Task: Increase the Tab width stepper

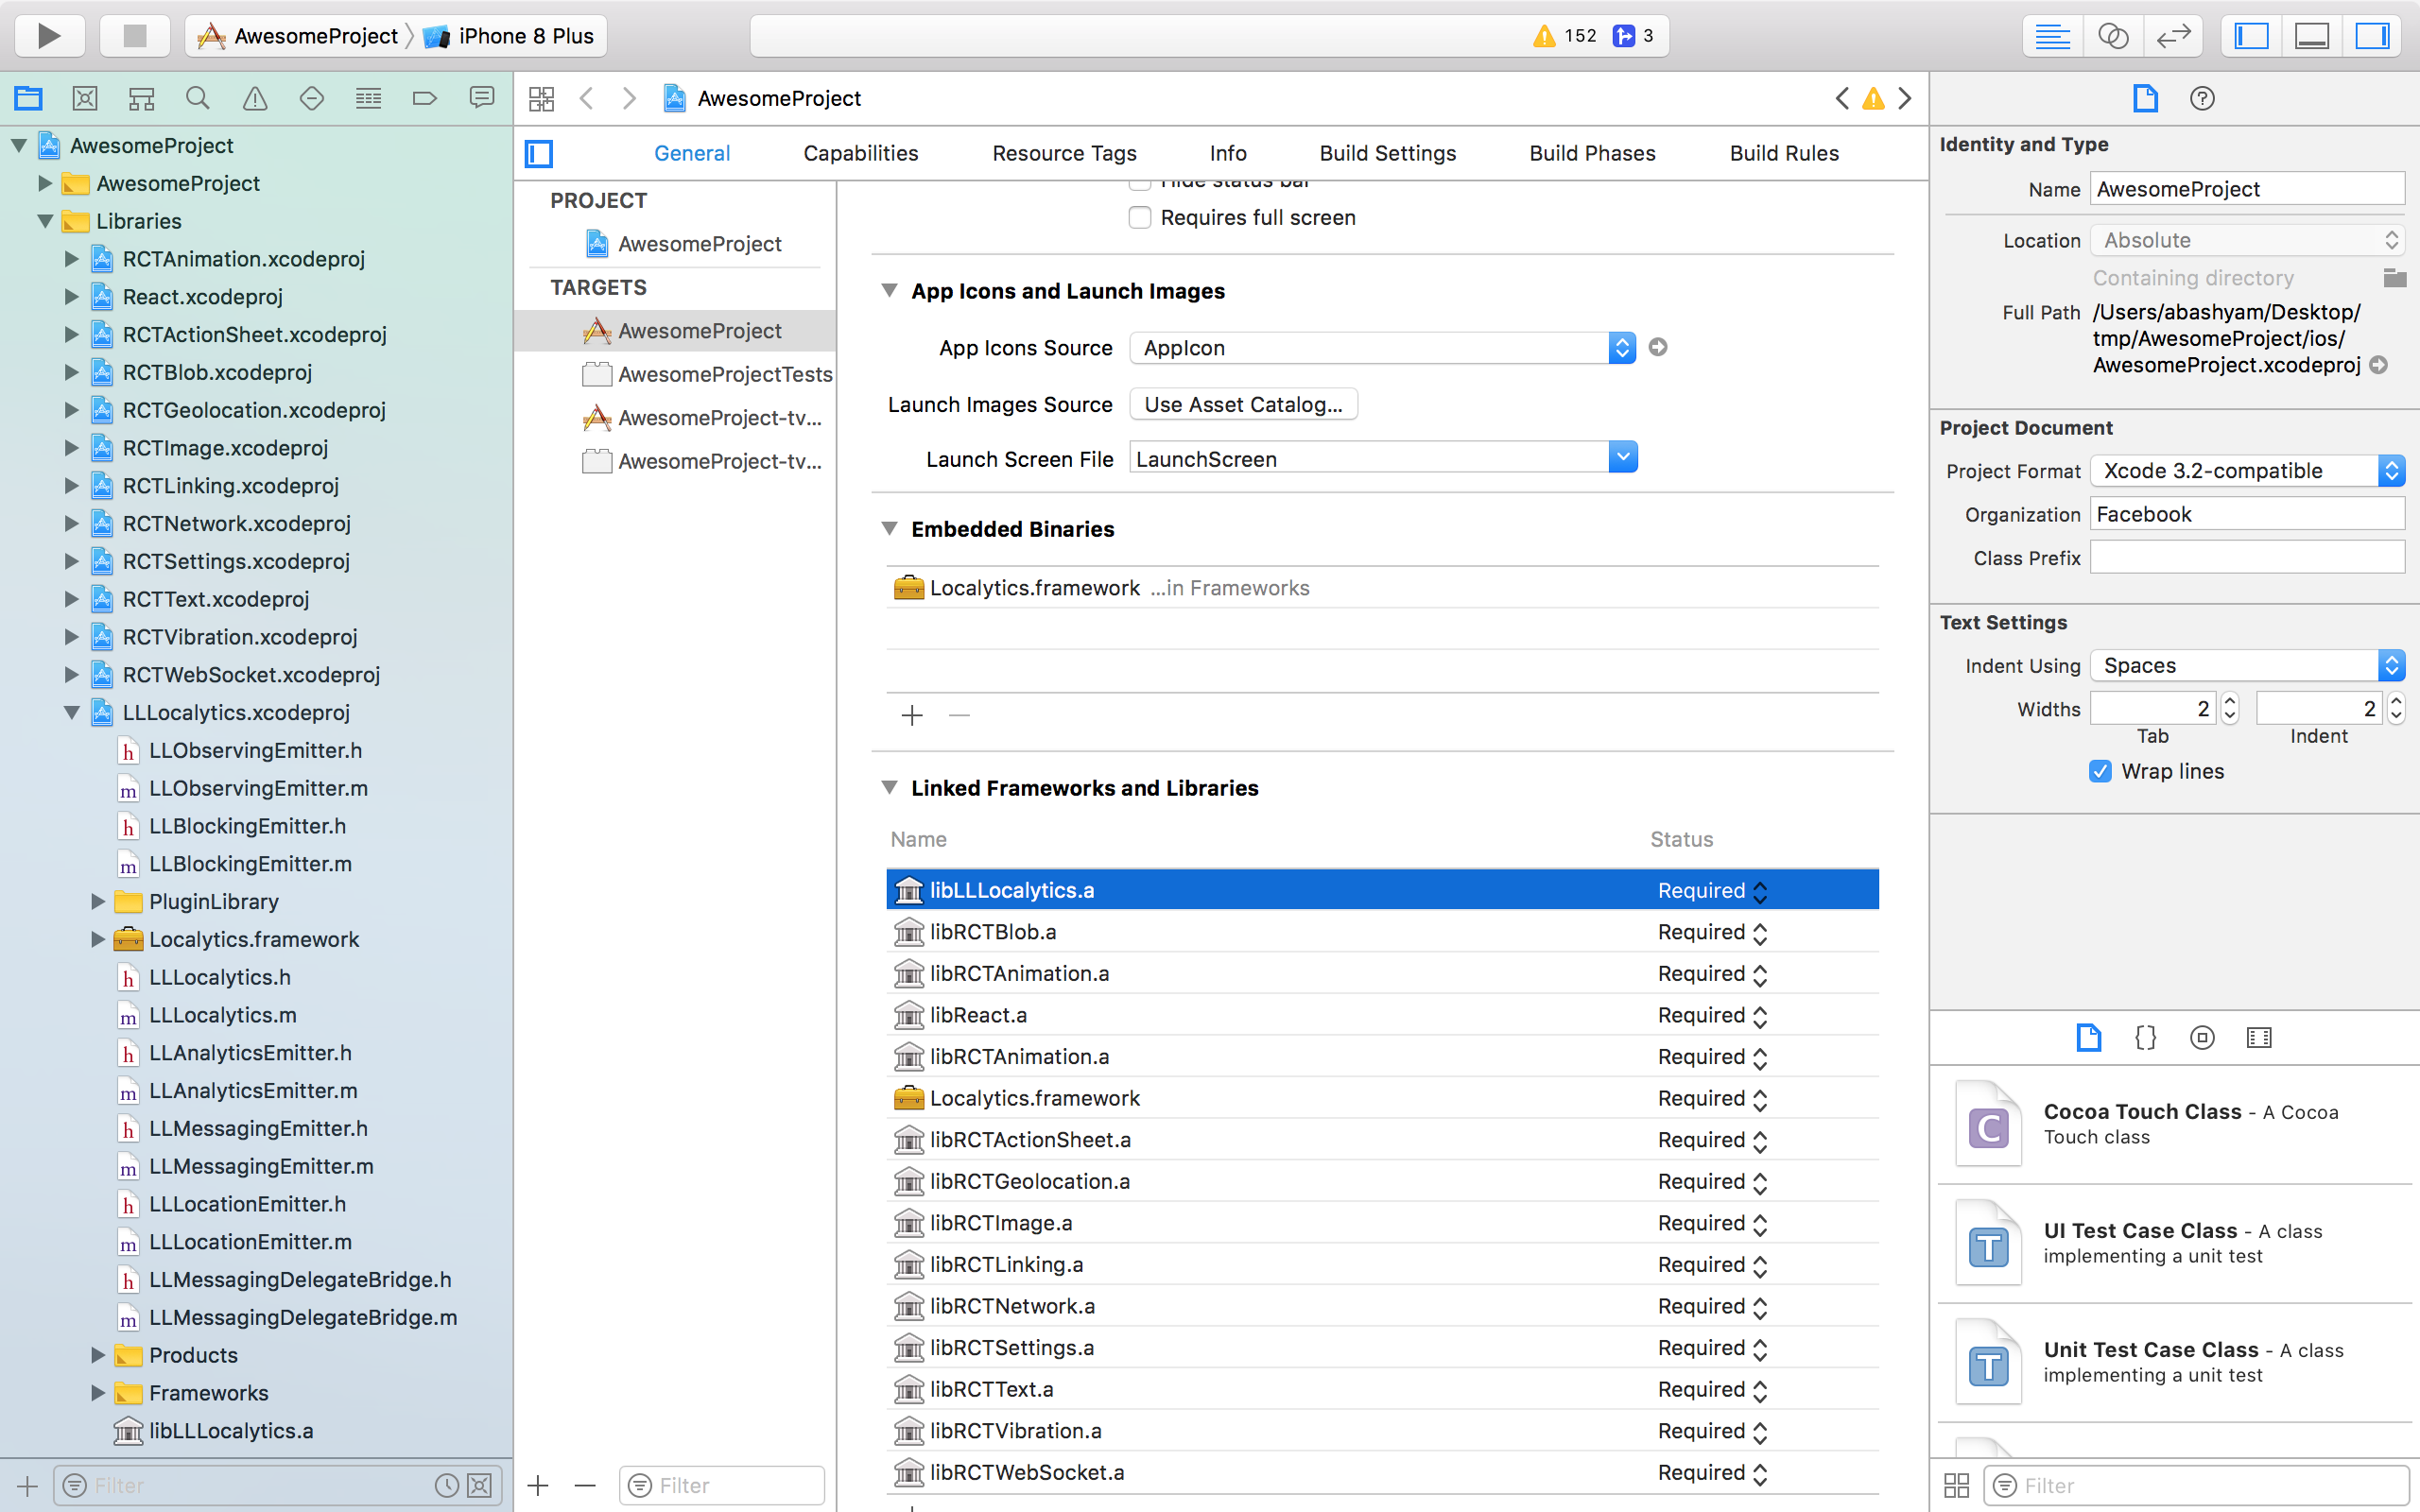Action: coord(2229,700)
